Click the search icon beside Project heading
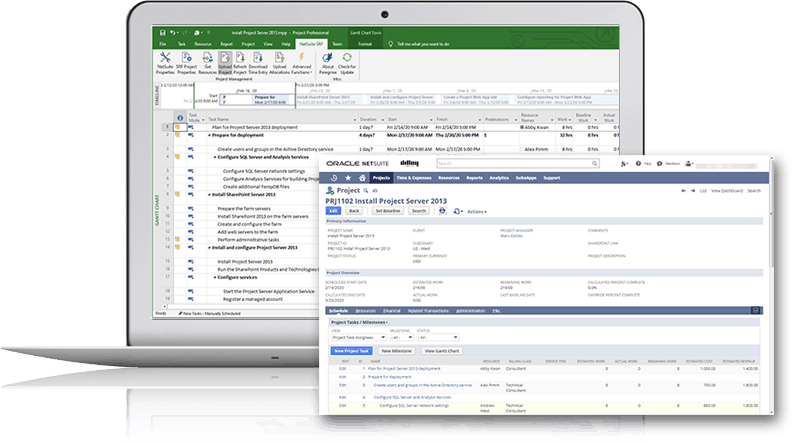 [366, 191]
